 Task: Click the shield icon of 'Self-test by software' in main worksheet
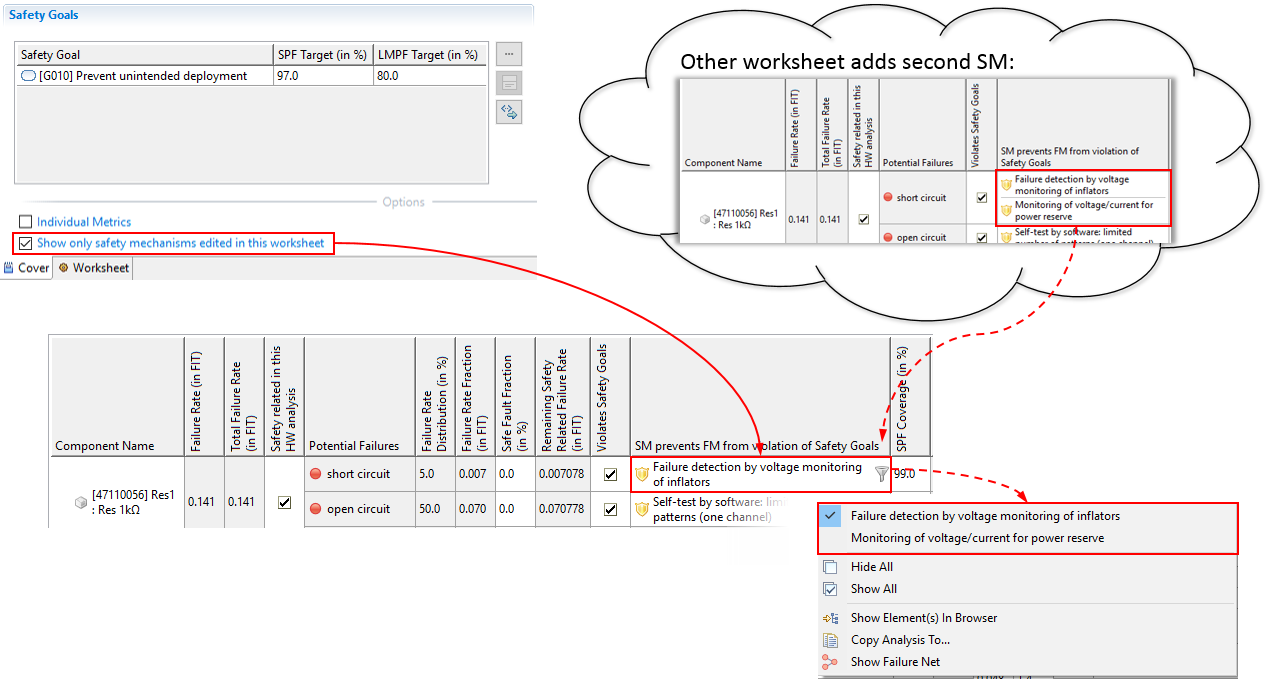tap(642, 509)
